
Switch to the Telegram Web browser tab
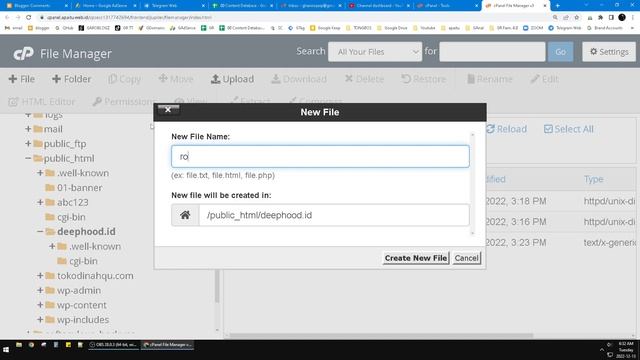click(x=173, y=6)
